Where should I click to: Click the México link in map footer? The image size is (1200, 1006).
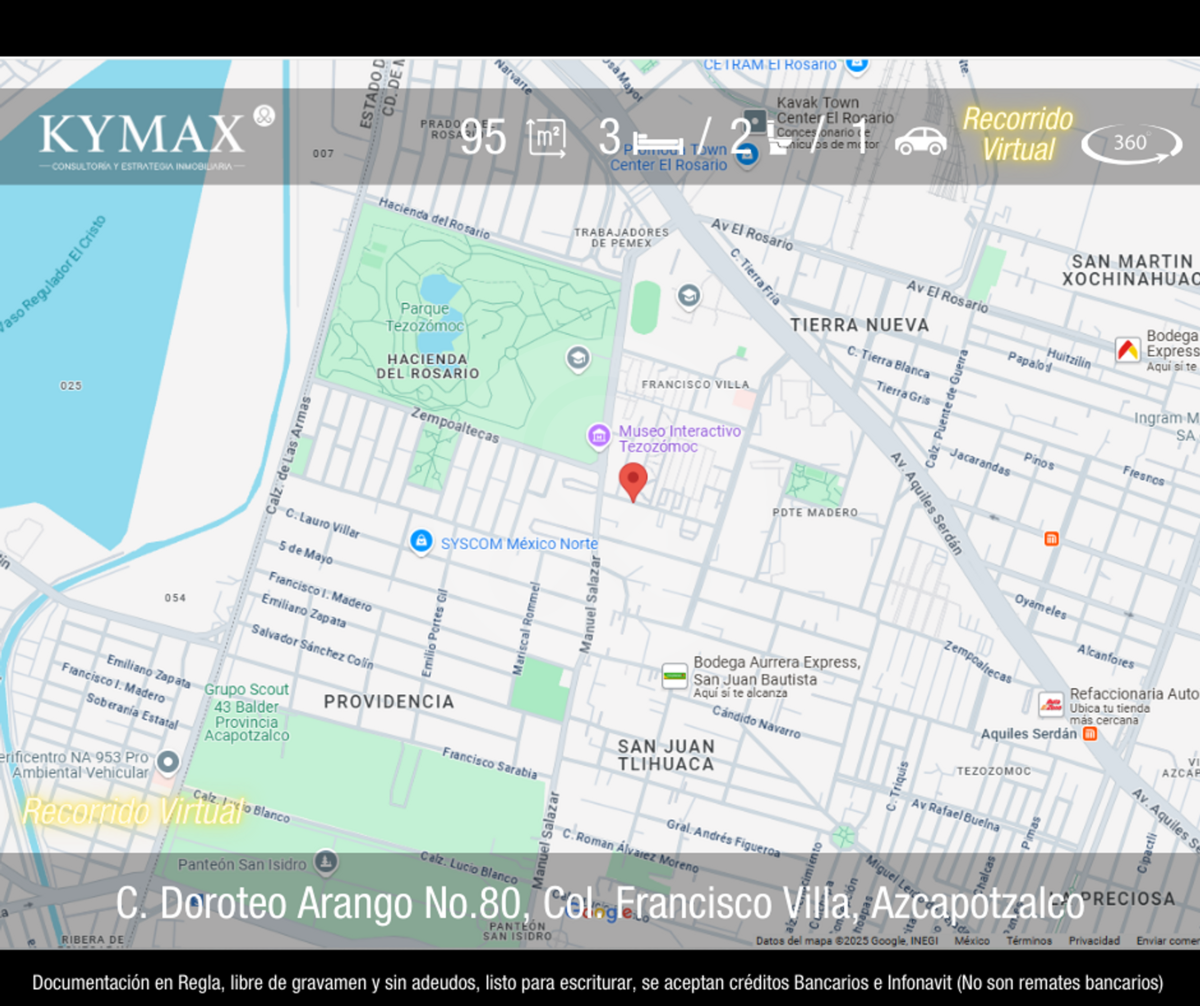[972, 941]
